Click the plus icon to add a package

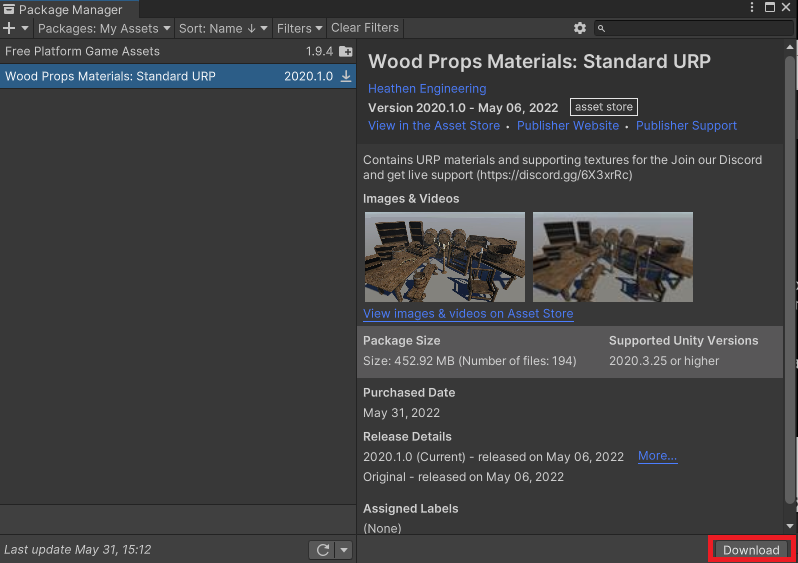(9, 28)
